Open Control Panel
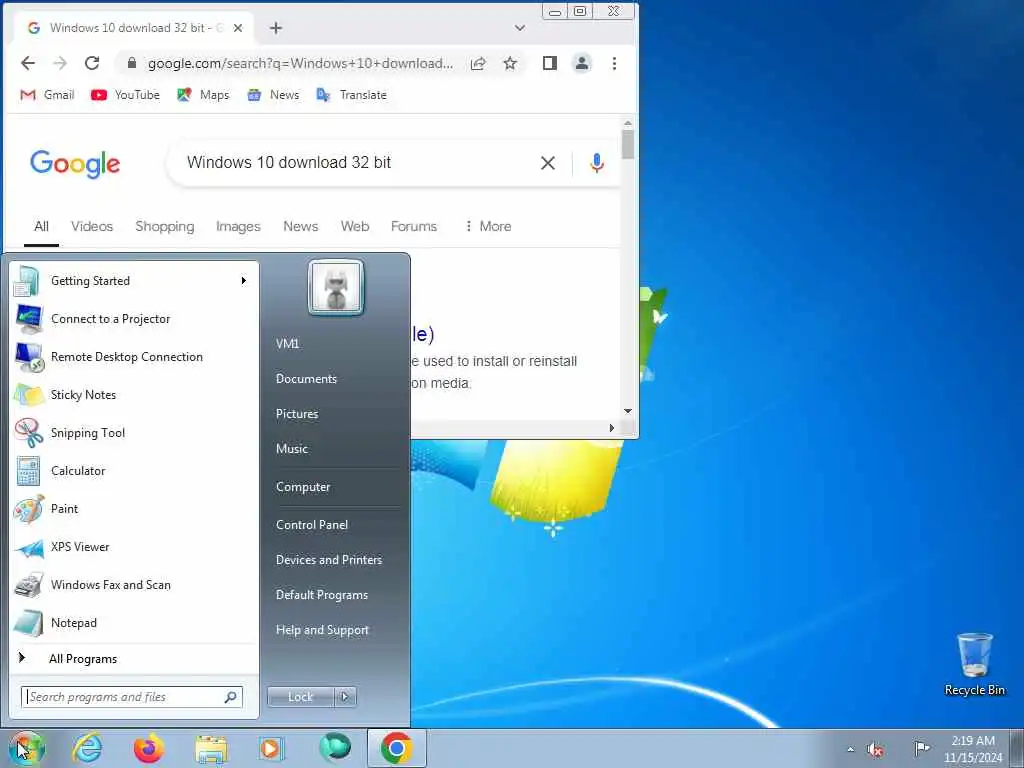Image resolution: width=1024 pixels, height=768 pixels. click(x=312, y=524)
